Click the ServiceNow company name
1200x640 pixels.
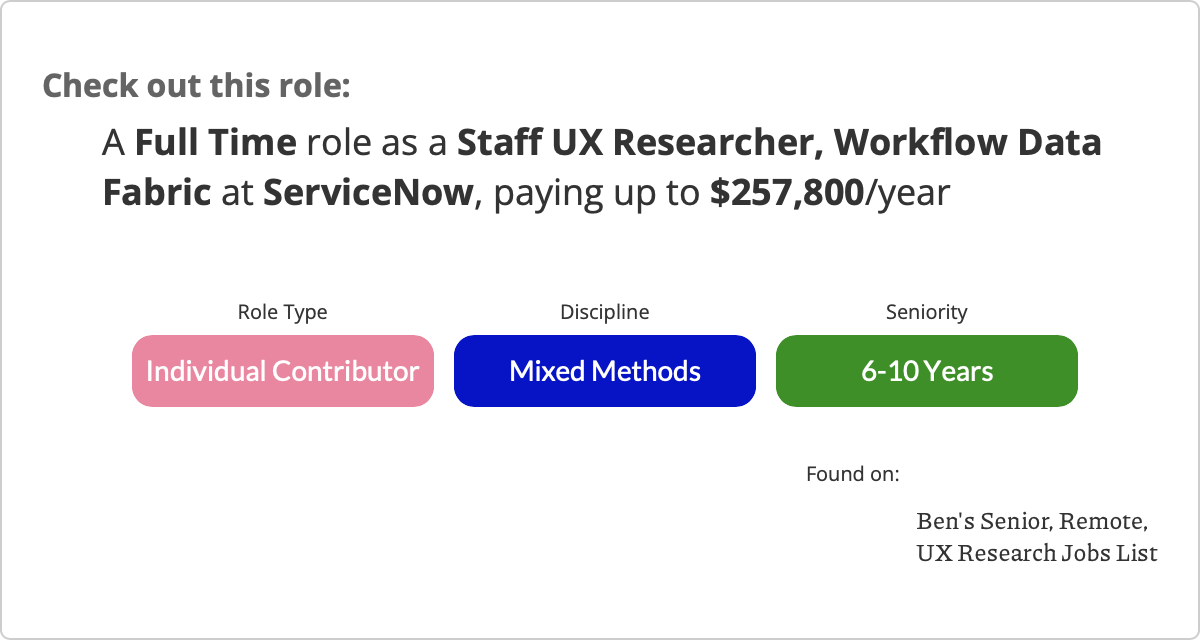[x=368, y=193]
